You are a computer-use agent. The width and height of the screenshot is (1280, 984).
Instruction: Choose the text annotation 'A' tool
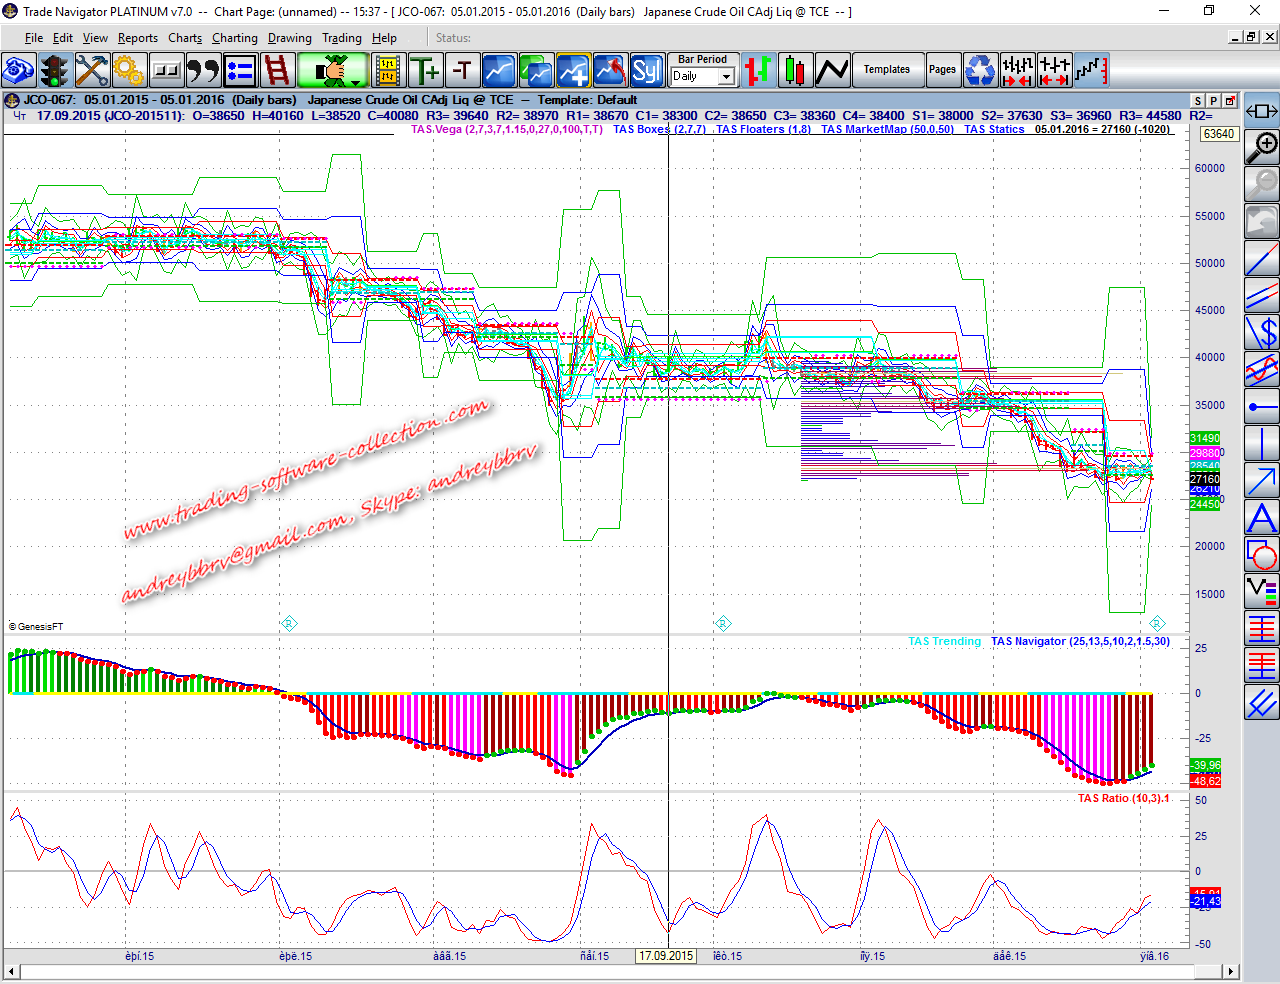coord(1262,518)
